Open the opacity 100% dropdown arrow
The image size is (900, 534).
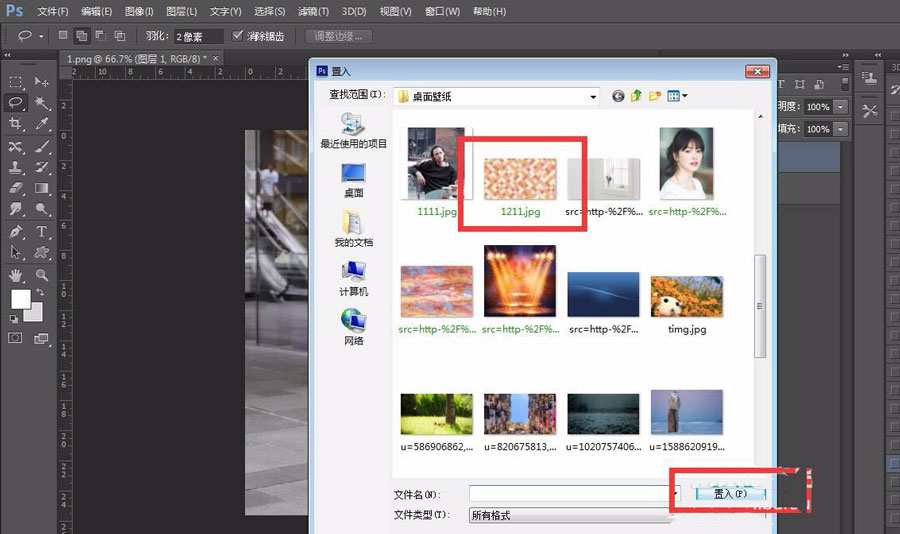pos(840,106)
